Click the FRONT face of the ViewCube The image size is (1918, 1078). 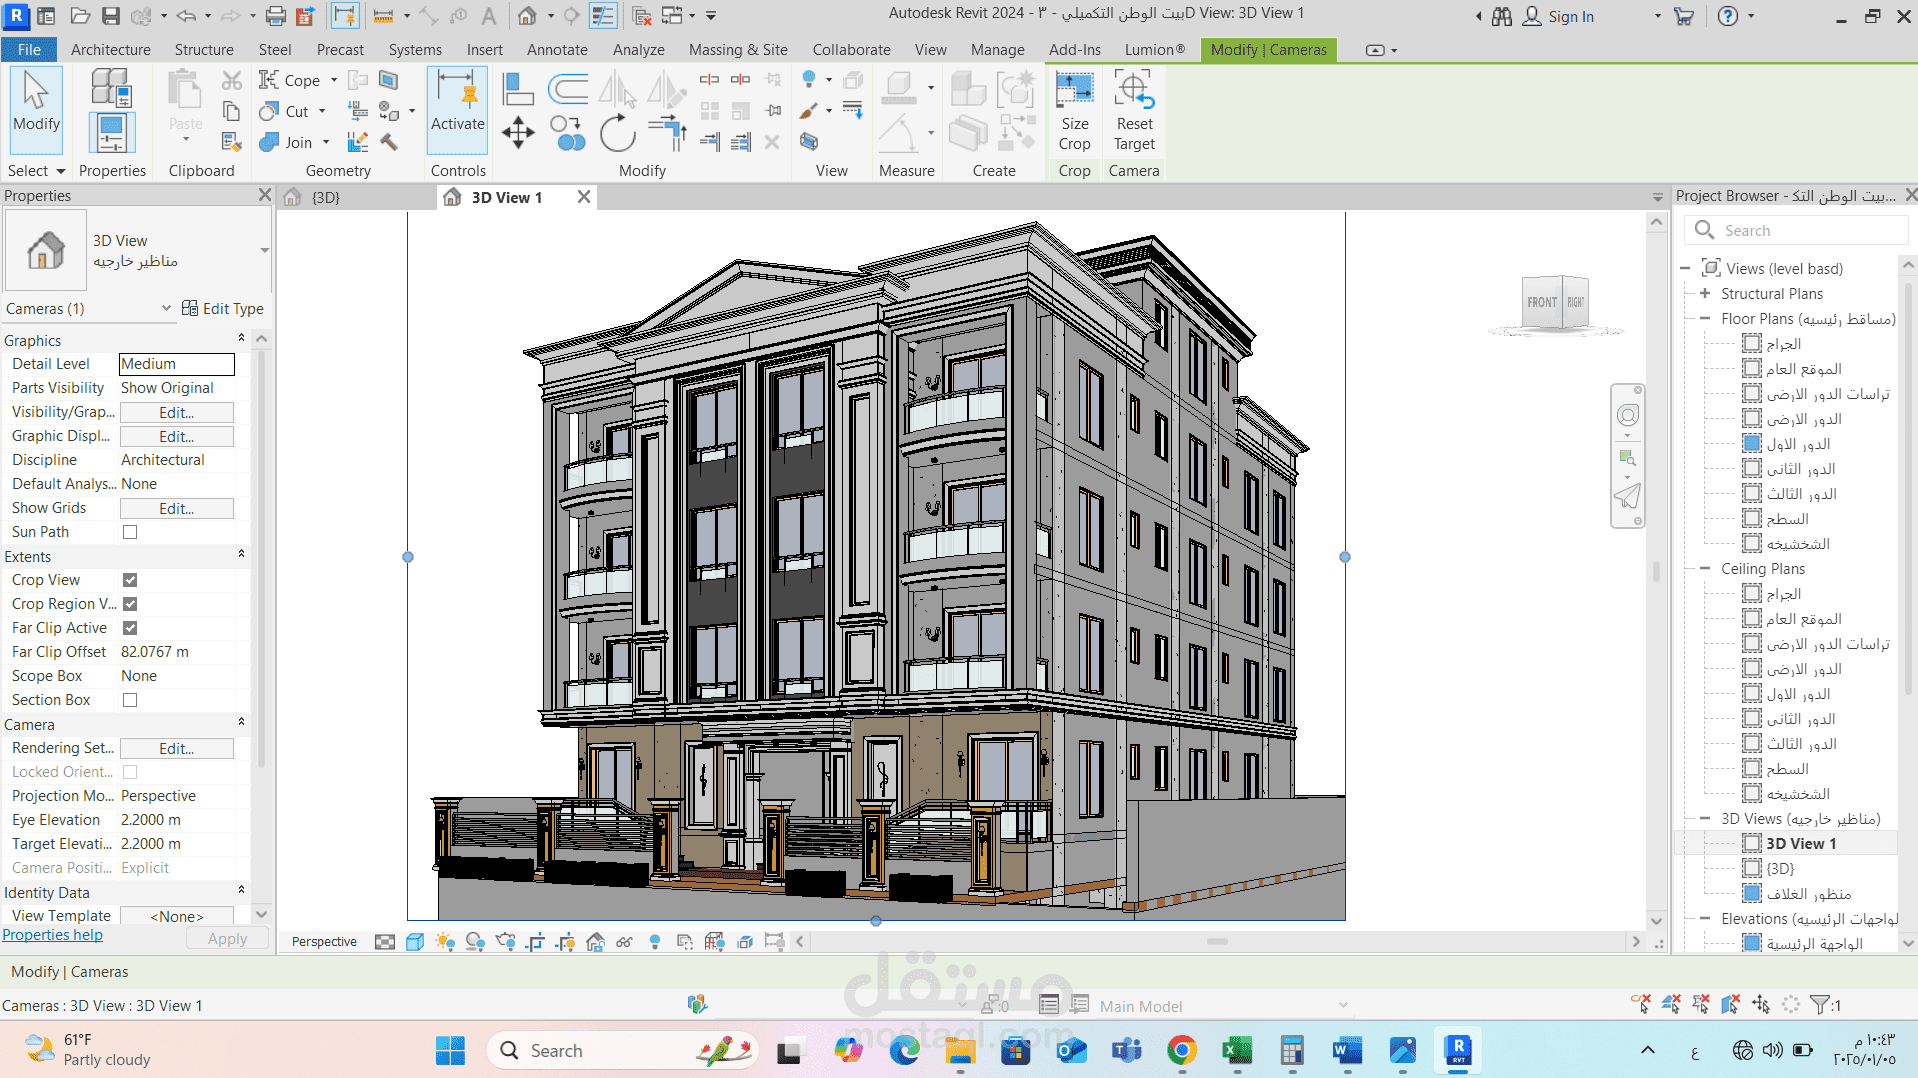point(1541,302)
